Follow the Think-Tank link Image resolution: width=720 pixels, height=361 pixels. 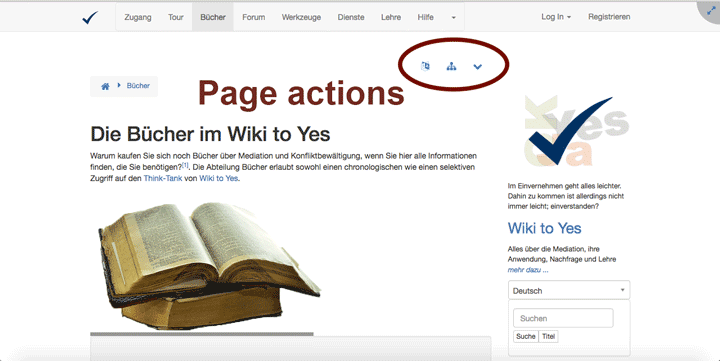(163, 178)
